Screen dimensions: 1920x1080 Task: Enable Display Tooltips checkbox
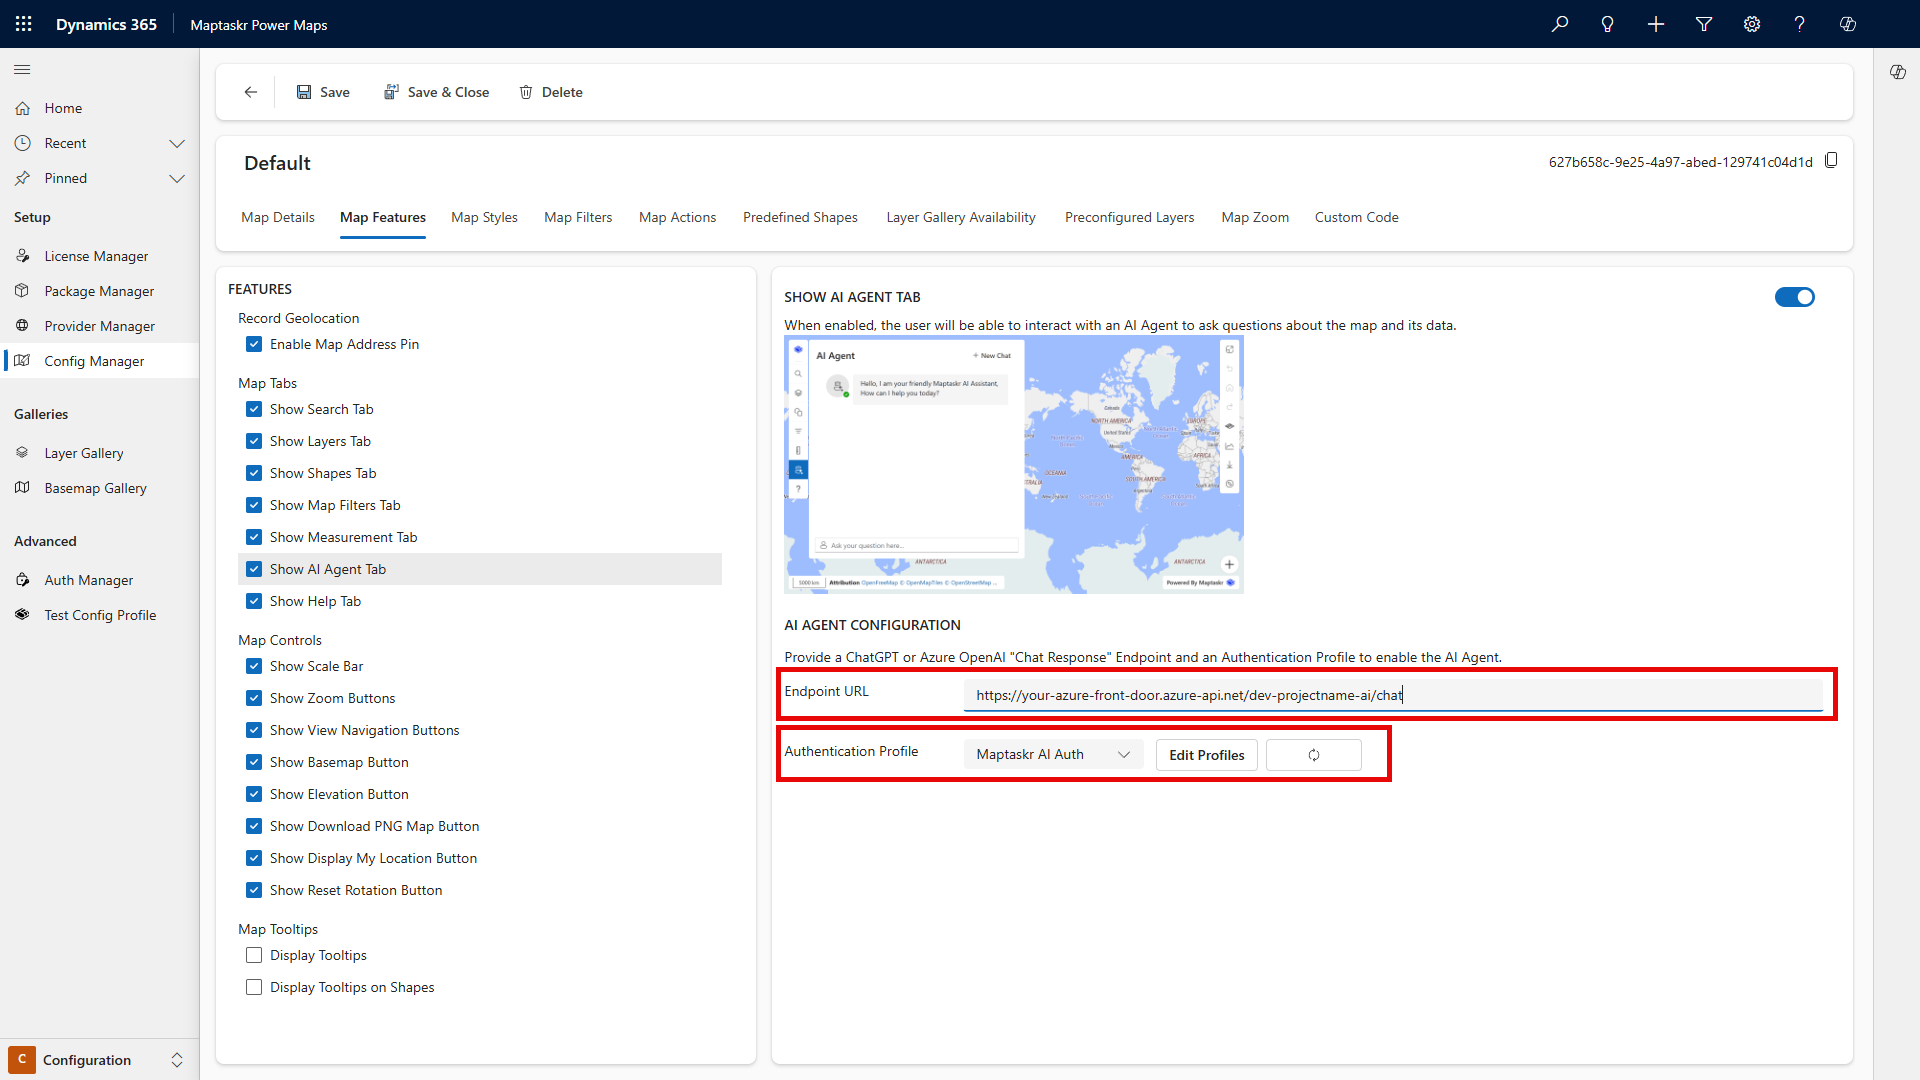(254, 955)
